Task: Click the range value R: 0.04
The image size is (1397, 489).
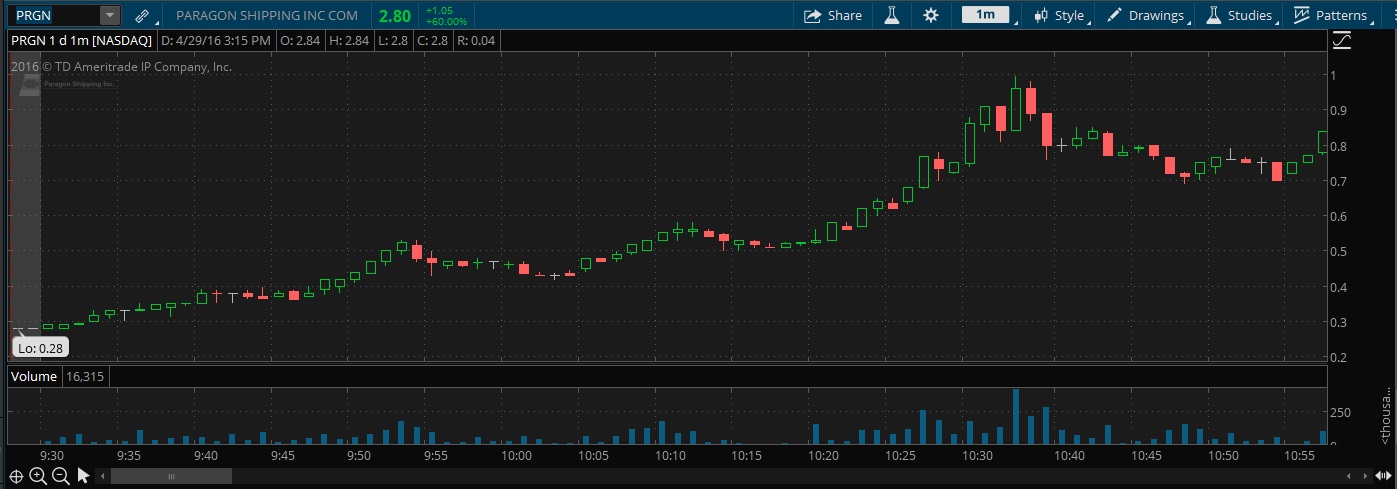Action: coord(476,41)
